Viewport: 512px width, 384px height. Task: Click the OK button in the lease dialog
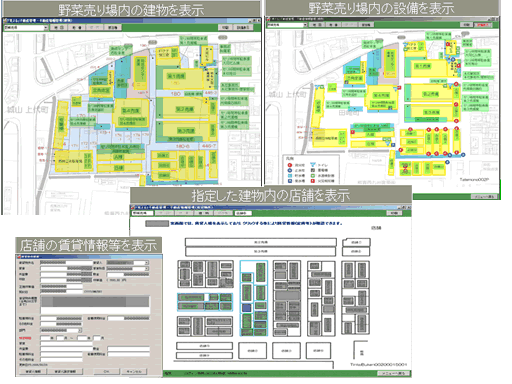pyautogui.click(x=107, y=372)
